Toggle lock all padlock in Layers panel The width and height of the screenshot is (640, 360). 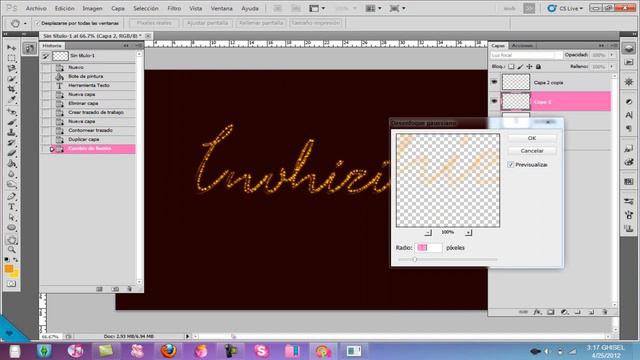coord(538,67)
